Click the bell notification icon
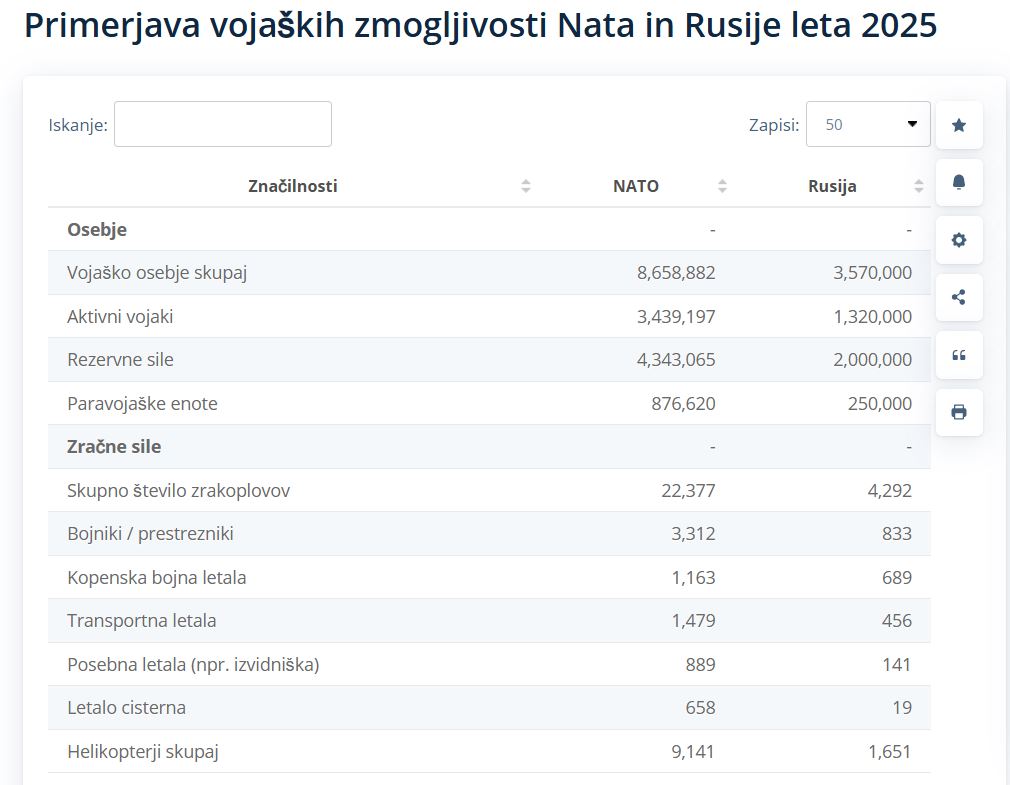The height and width of the screenshot is (785, 1010). click(x=958, y=182)
